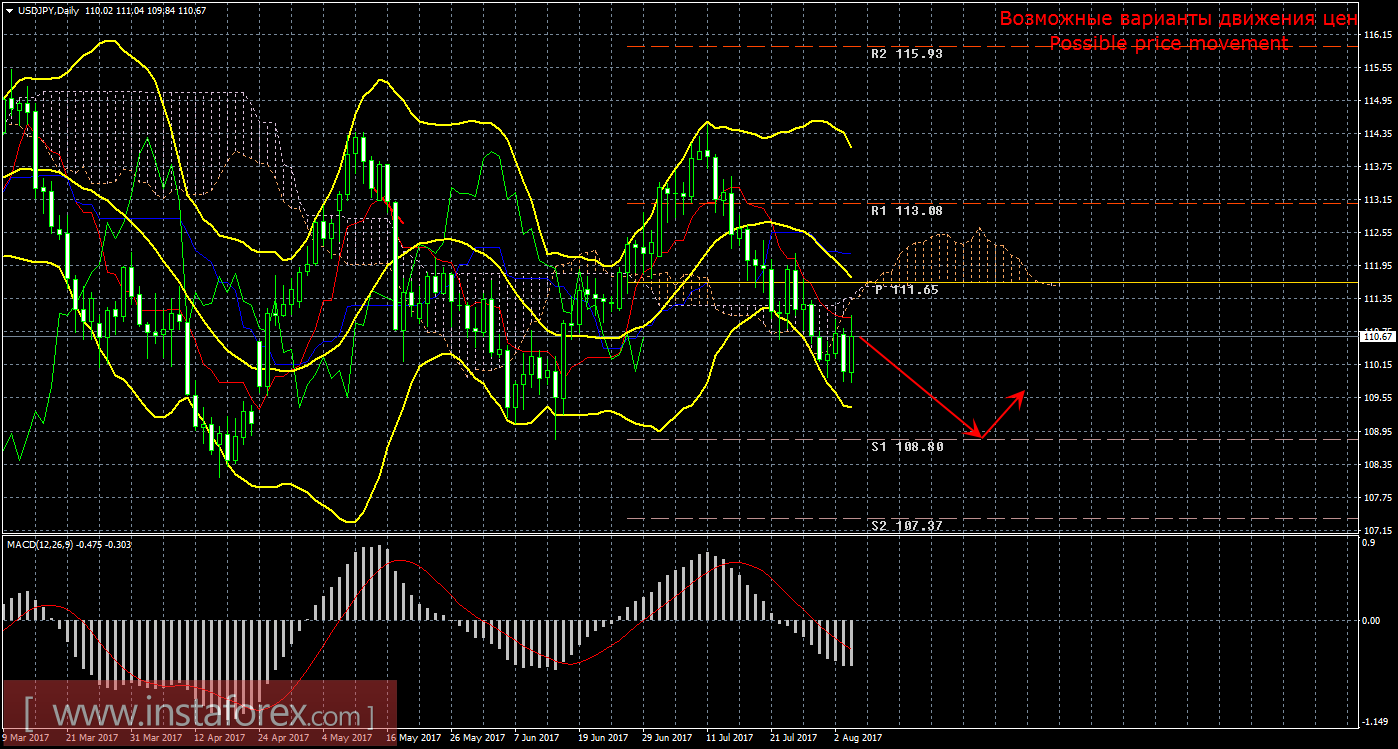Click 111.95 on the price axis

(x=1376, y=266)
